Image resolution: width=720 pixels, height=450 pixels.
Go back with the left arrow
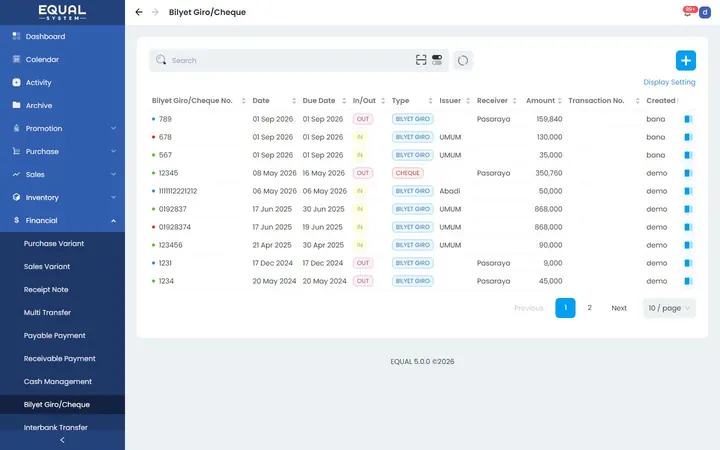coord(139,12)
